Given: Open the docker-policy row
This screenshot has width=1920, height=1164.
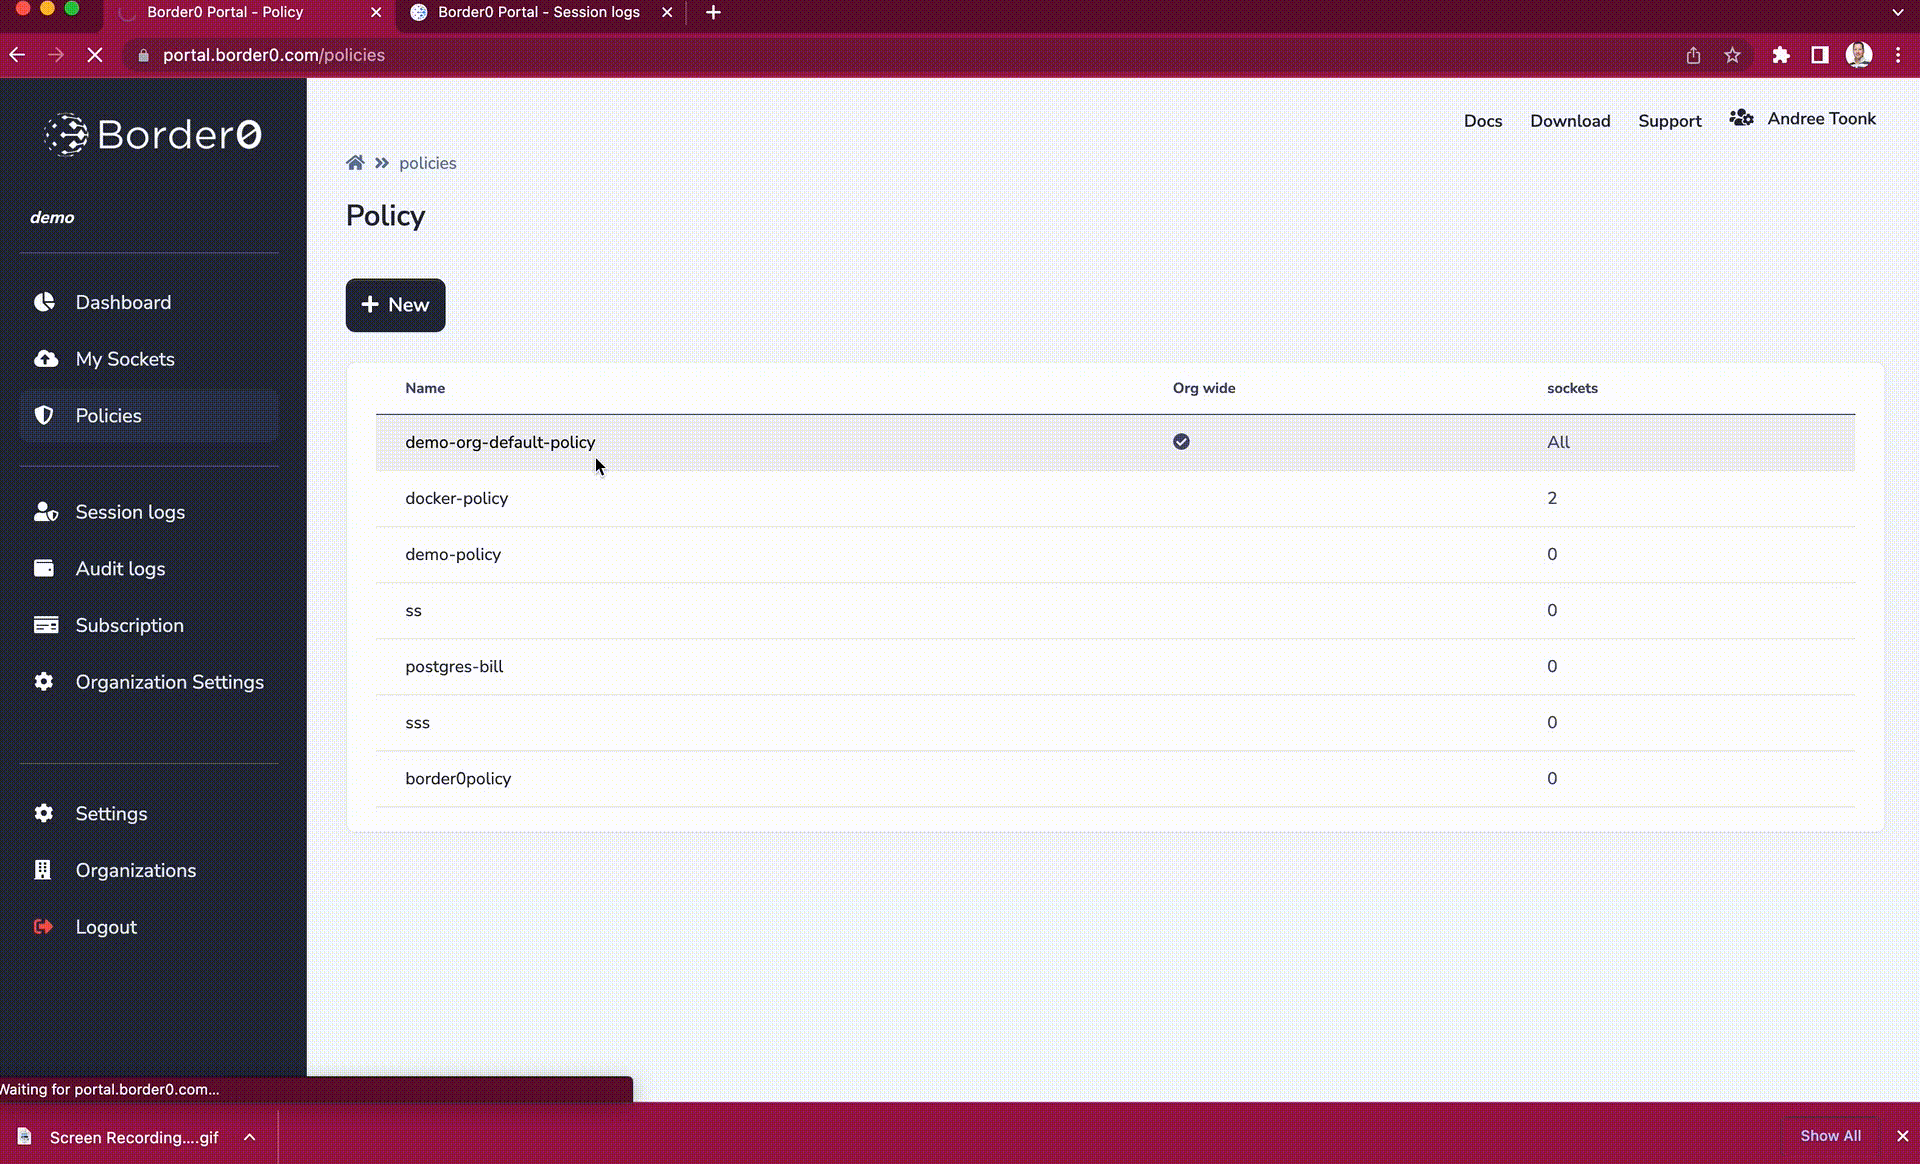Looking at the screenshot, I should [x=457, y=498].
